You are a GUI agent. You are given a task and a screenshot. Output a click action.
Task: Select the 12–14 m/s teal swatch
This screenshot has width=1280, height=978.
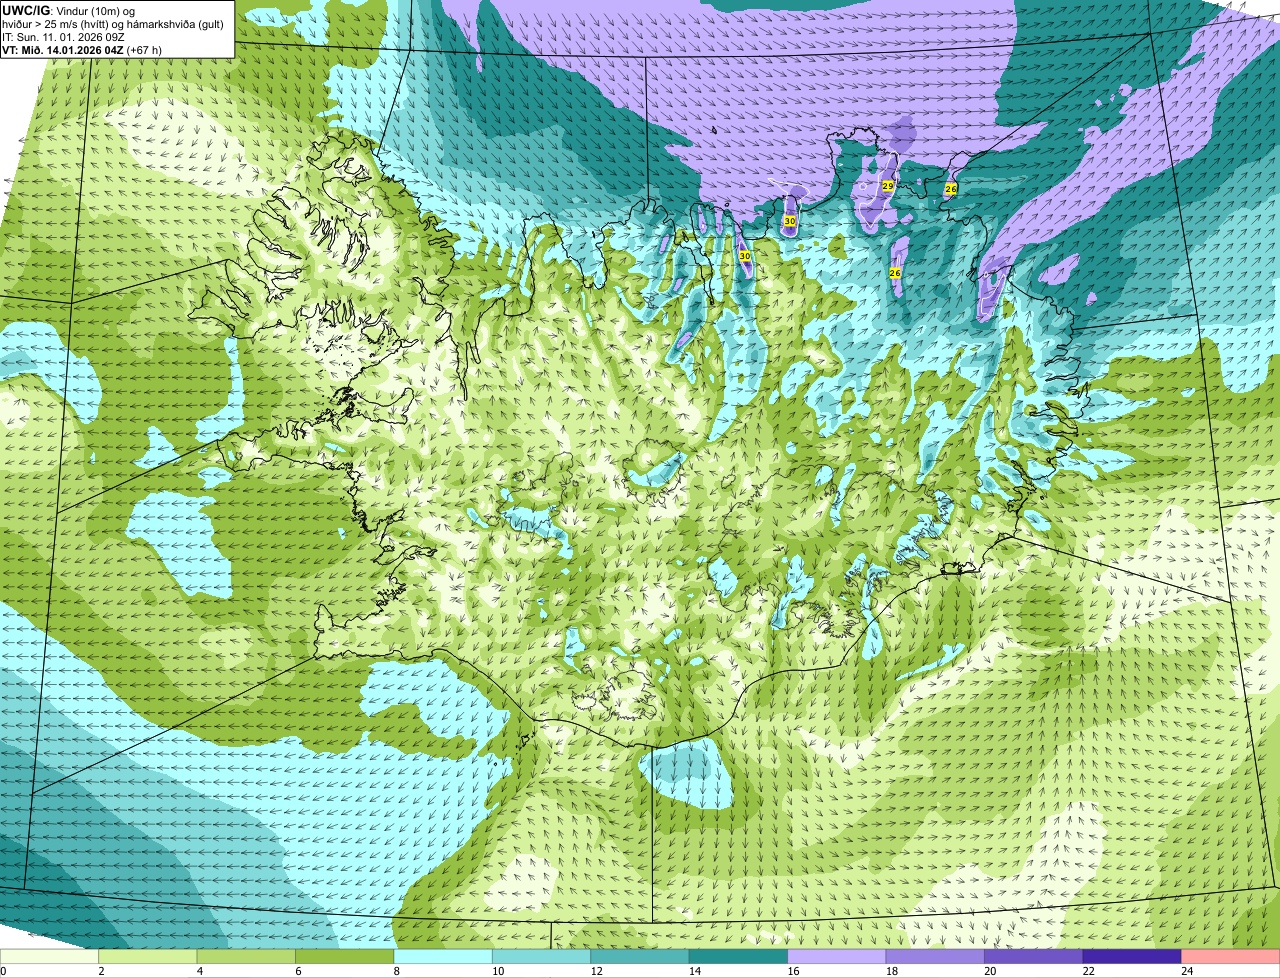tap(641, 956)
